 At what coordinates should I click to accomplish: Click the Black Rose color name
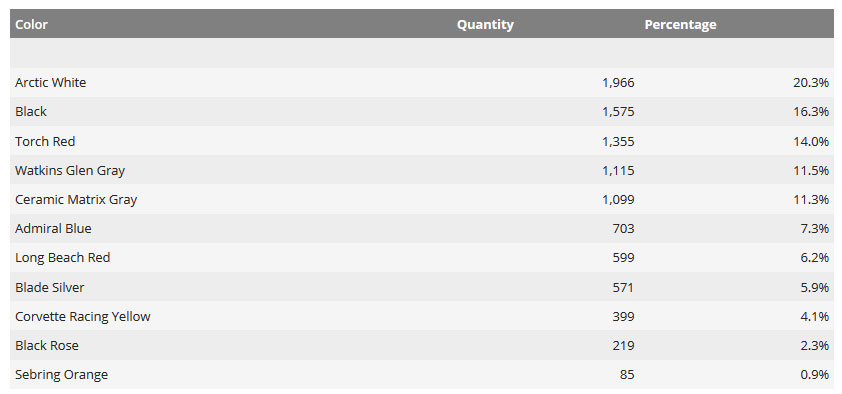tap(47, 346)
